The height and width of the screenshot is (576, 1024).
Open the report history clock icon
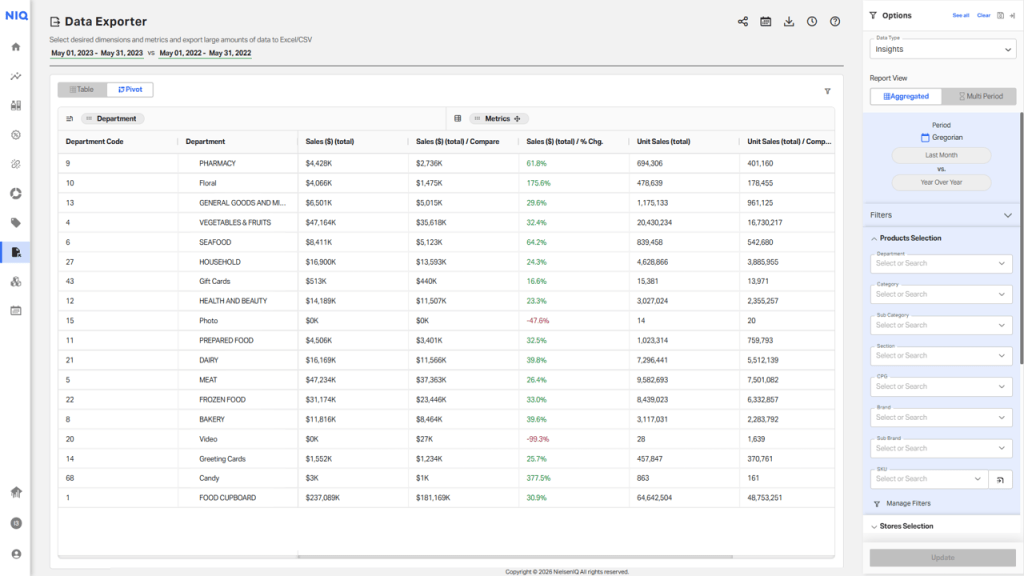tap(811, 21)
